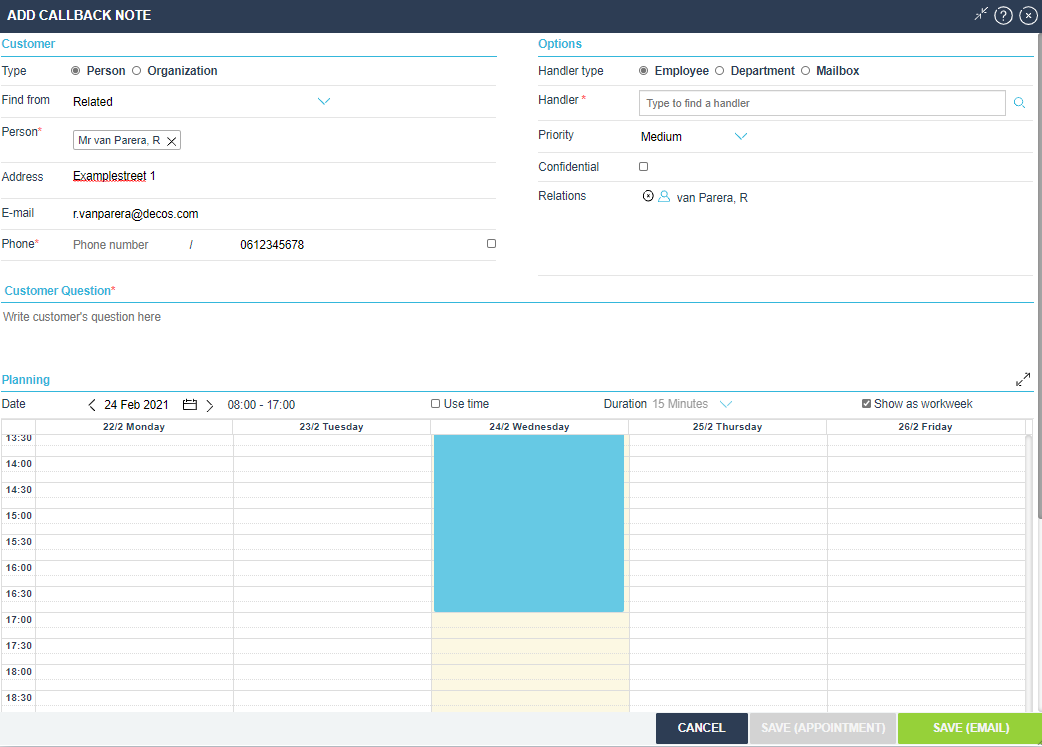This screenshot has width=1042, height=747.
Task: Click the Cancel button
Action: point(701,728)
